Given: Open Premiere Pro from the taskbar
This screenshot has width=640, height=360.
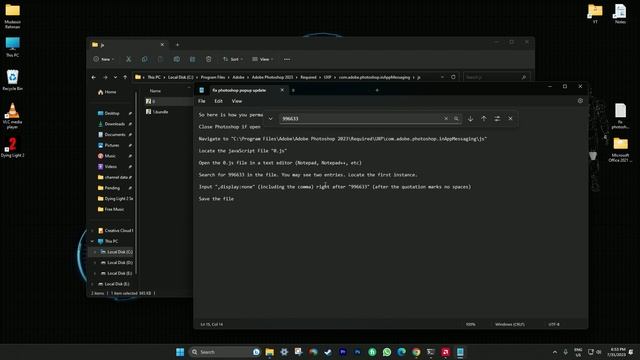Looking at the screenshot, I should click(342, 352).
